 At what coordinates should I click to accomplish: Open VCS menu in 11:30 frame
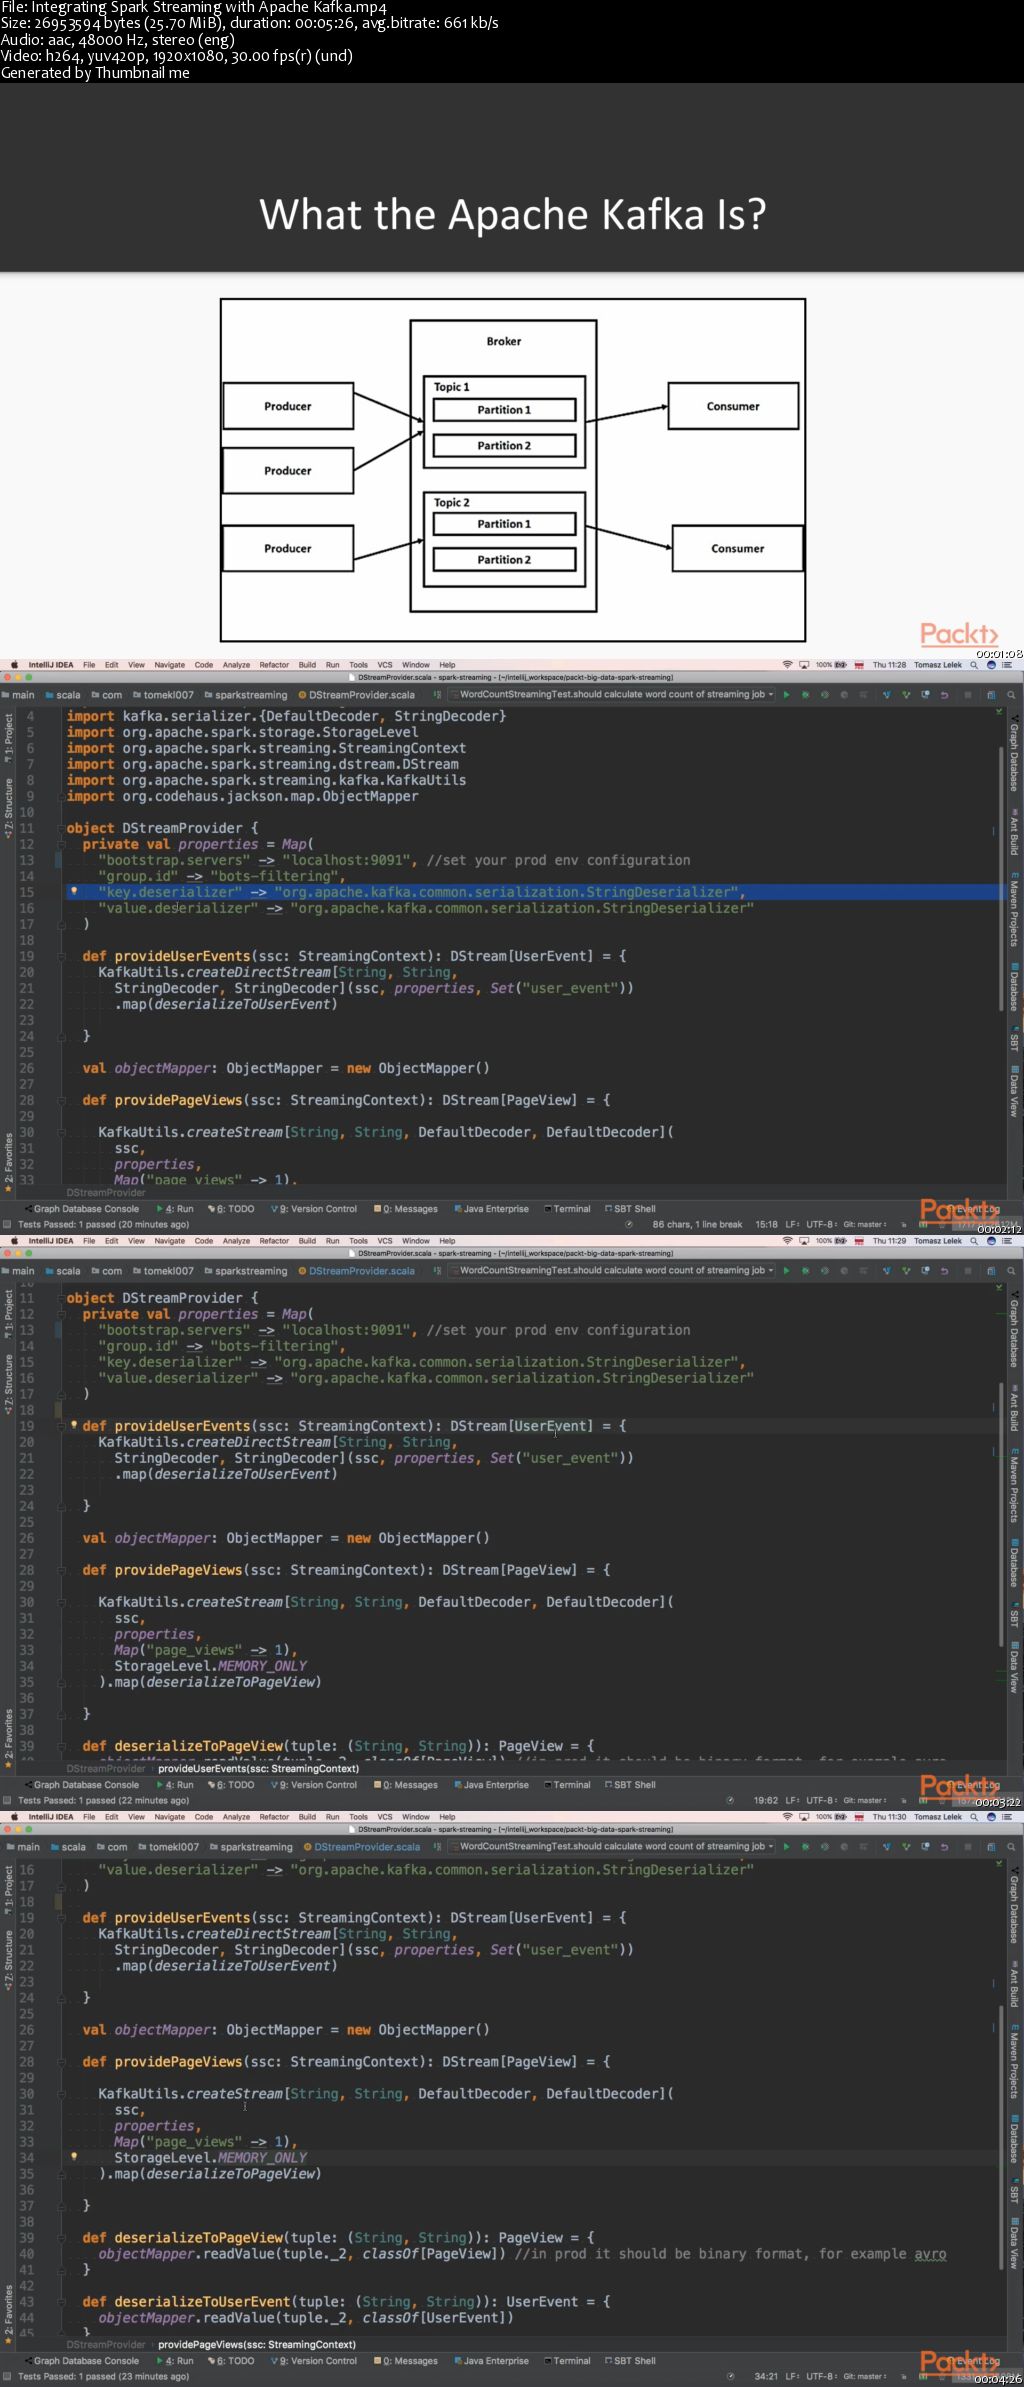[384, 1816]
